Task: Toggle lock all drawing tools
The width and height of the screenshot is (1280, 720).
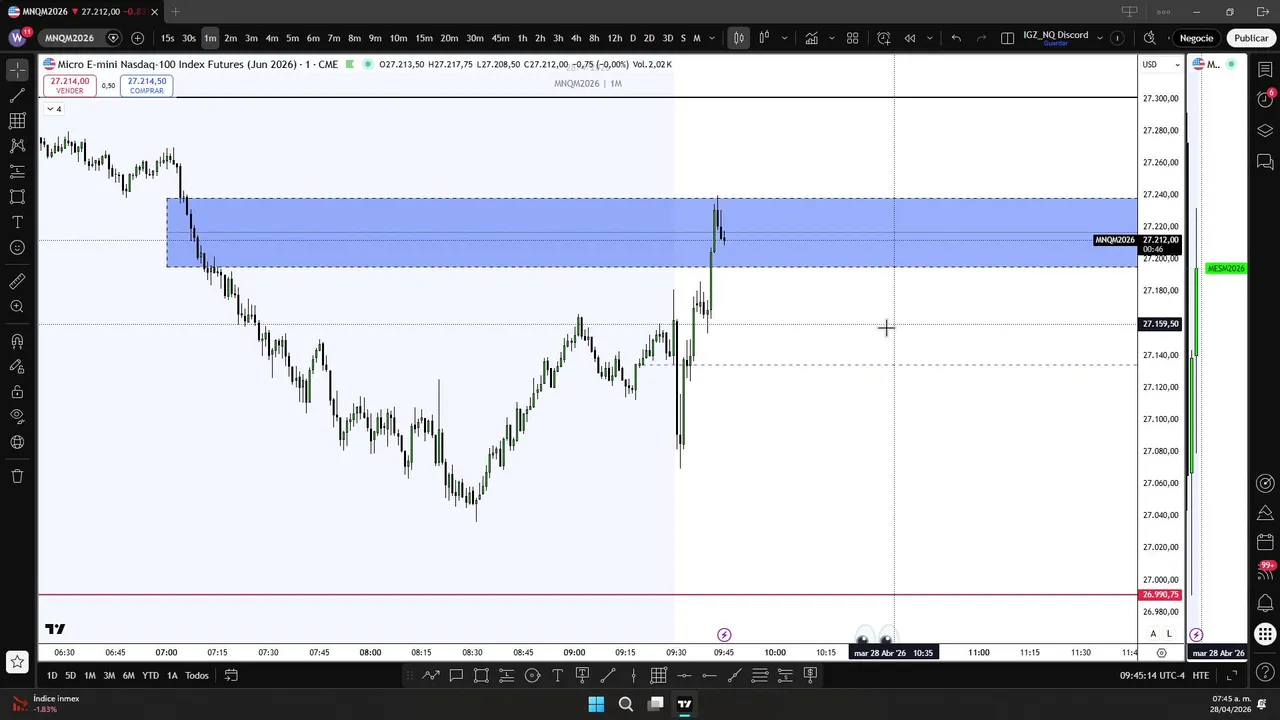Action: [x=17, y=391]
